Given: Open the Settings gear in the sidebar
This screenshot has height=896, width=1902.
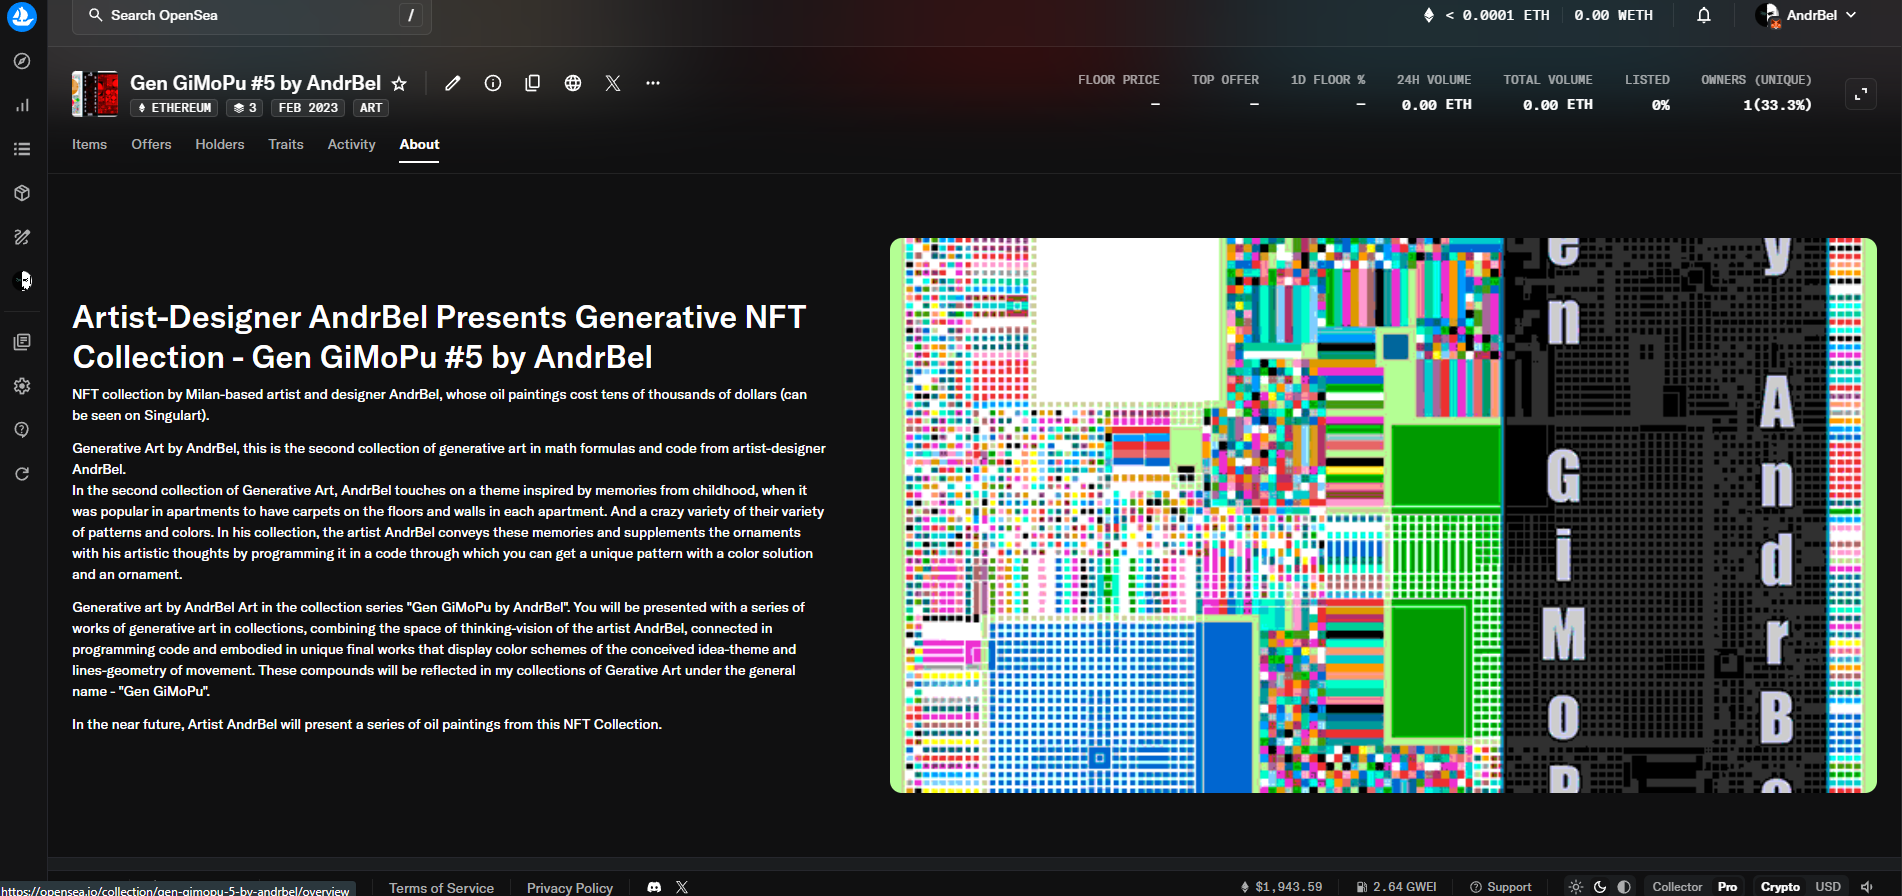Looking at the screenshot, I should pos(22,386).
